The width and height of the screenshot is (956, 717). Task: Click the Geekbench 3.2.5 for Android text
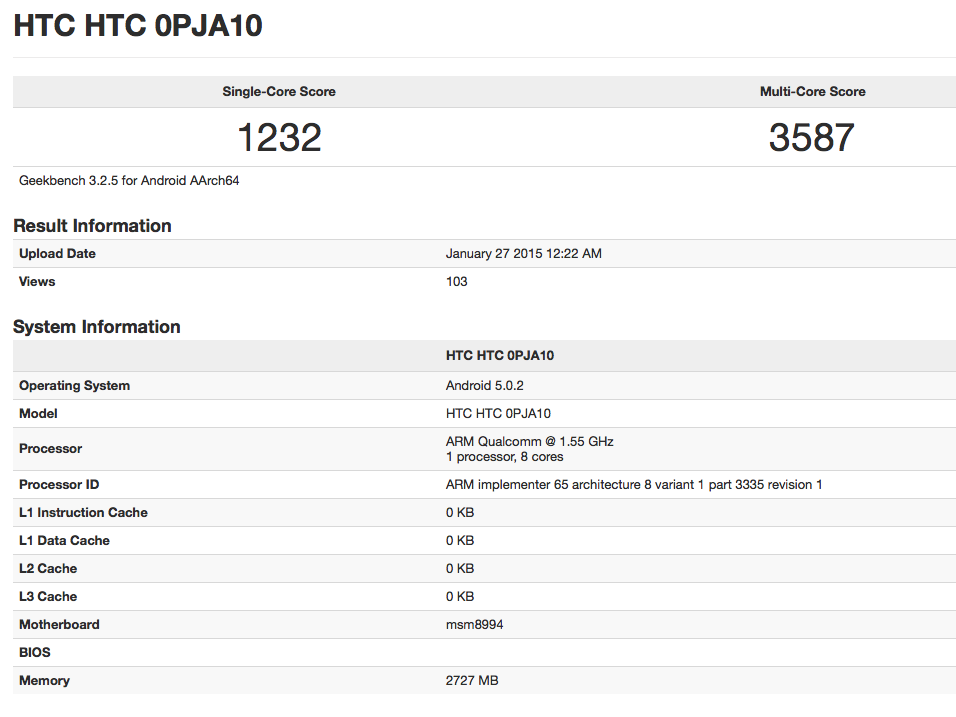(x=129, y=181)
